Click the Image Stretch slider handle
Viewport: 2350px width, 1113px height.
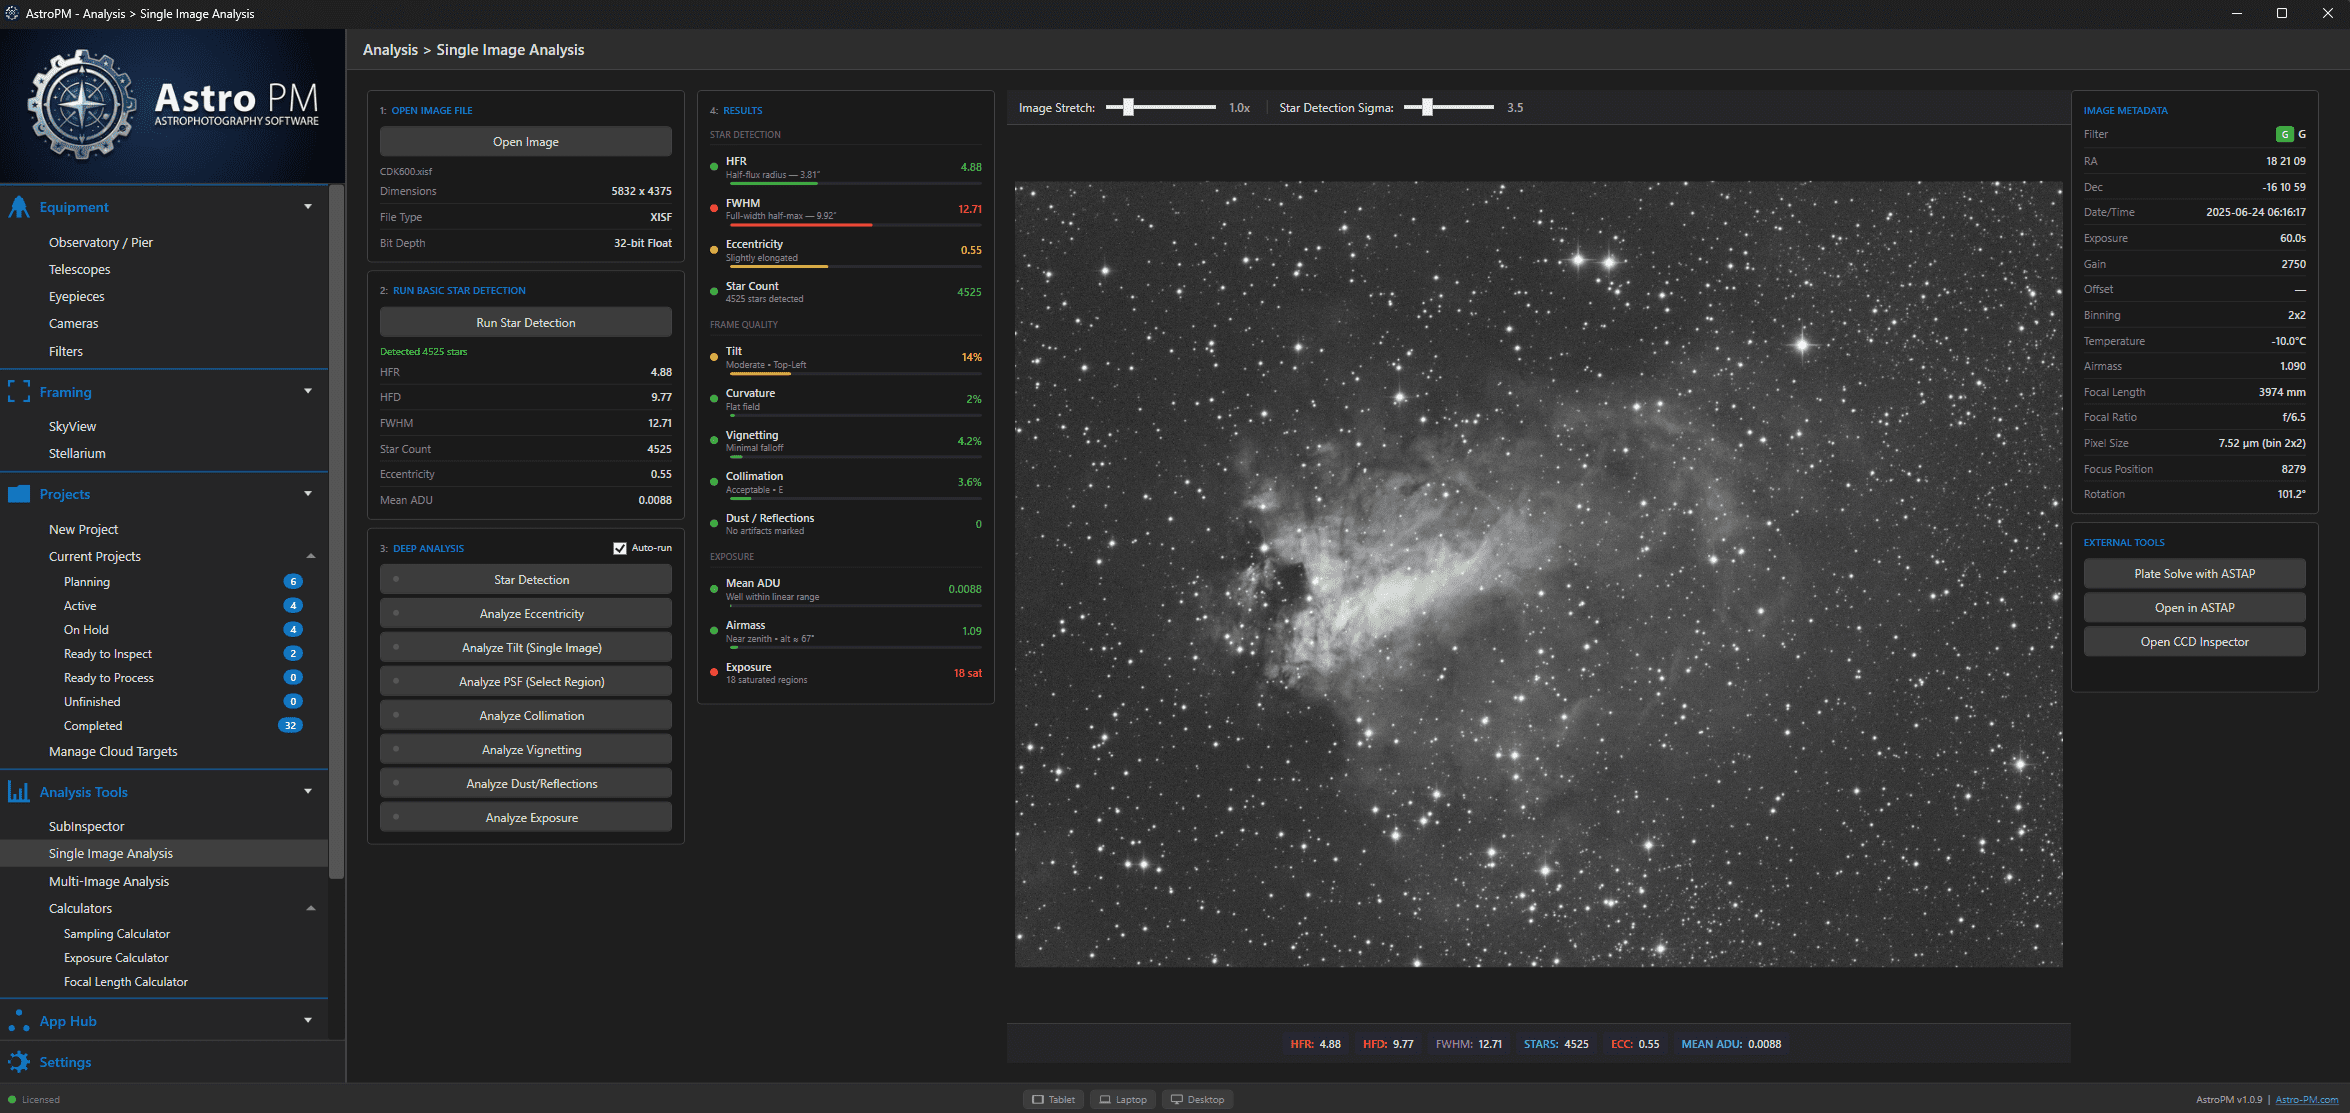click(x=1128, y=107)
